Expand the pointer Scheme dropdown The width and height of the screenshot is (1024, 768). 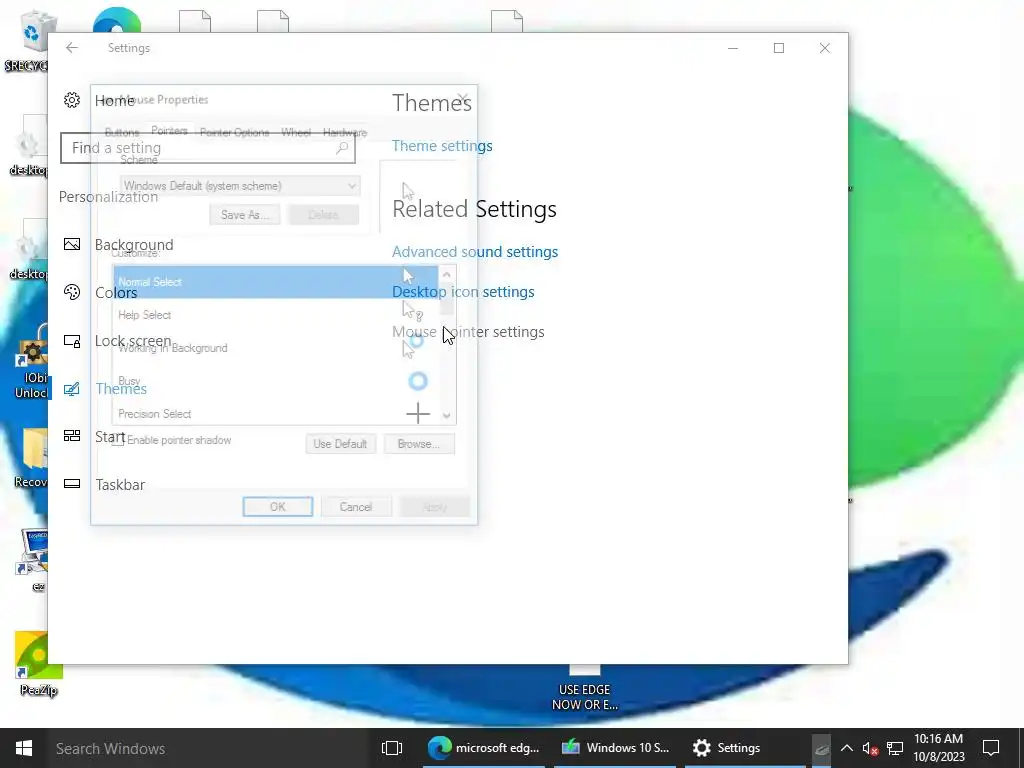pyautogui.click(x=240, y=186)
